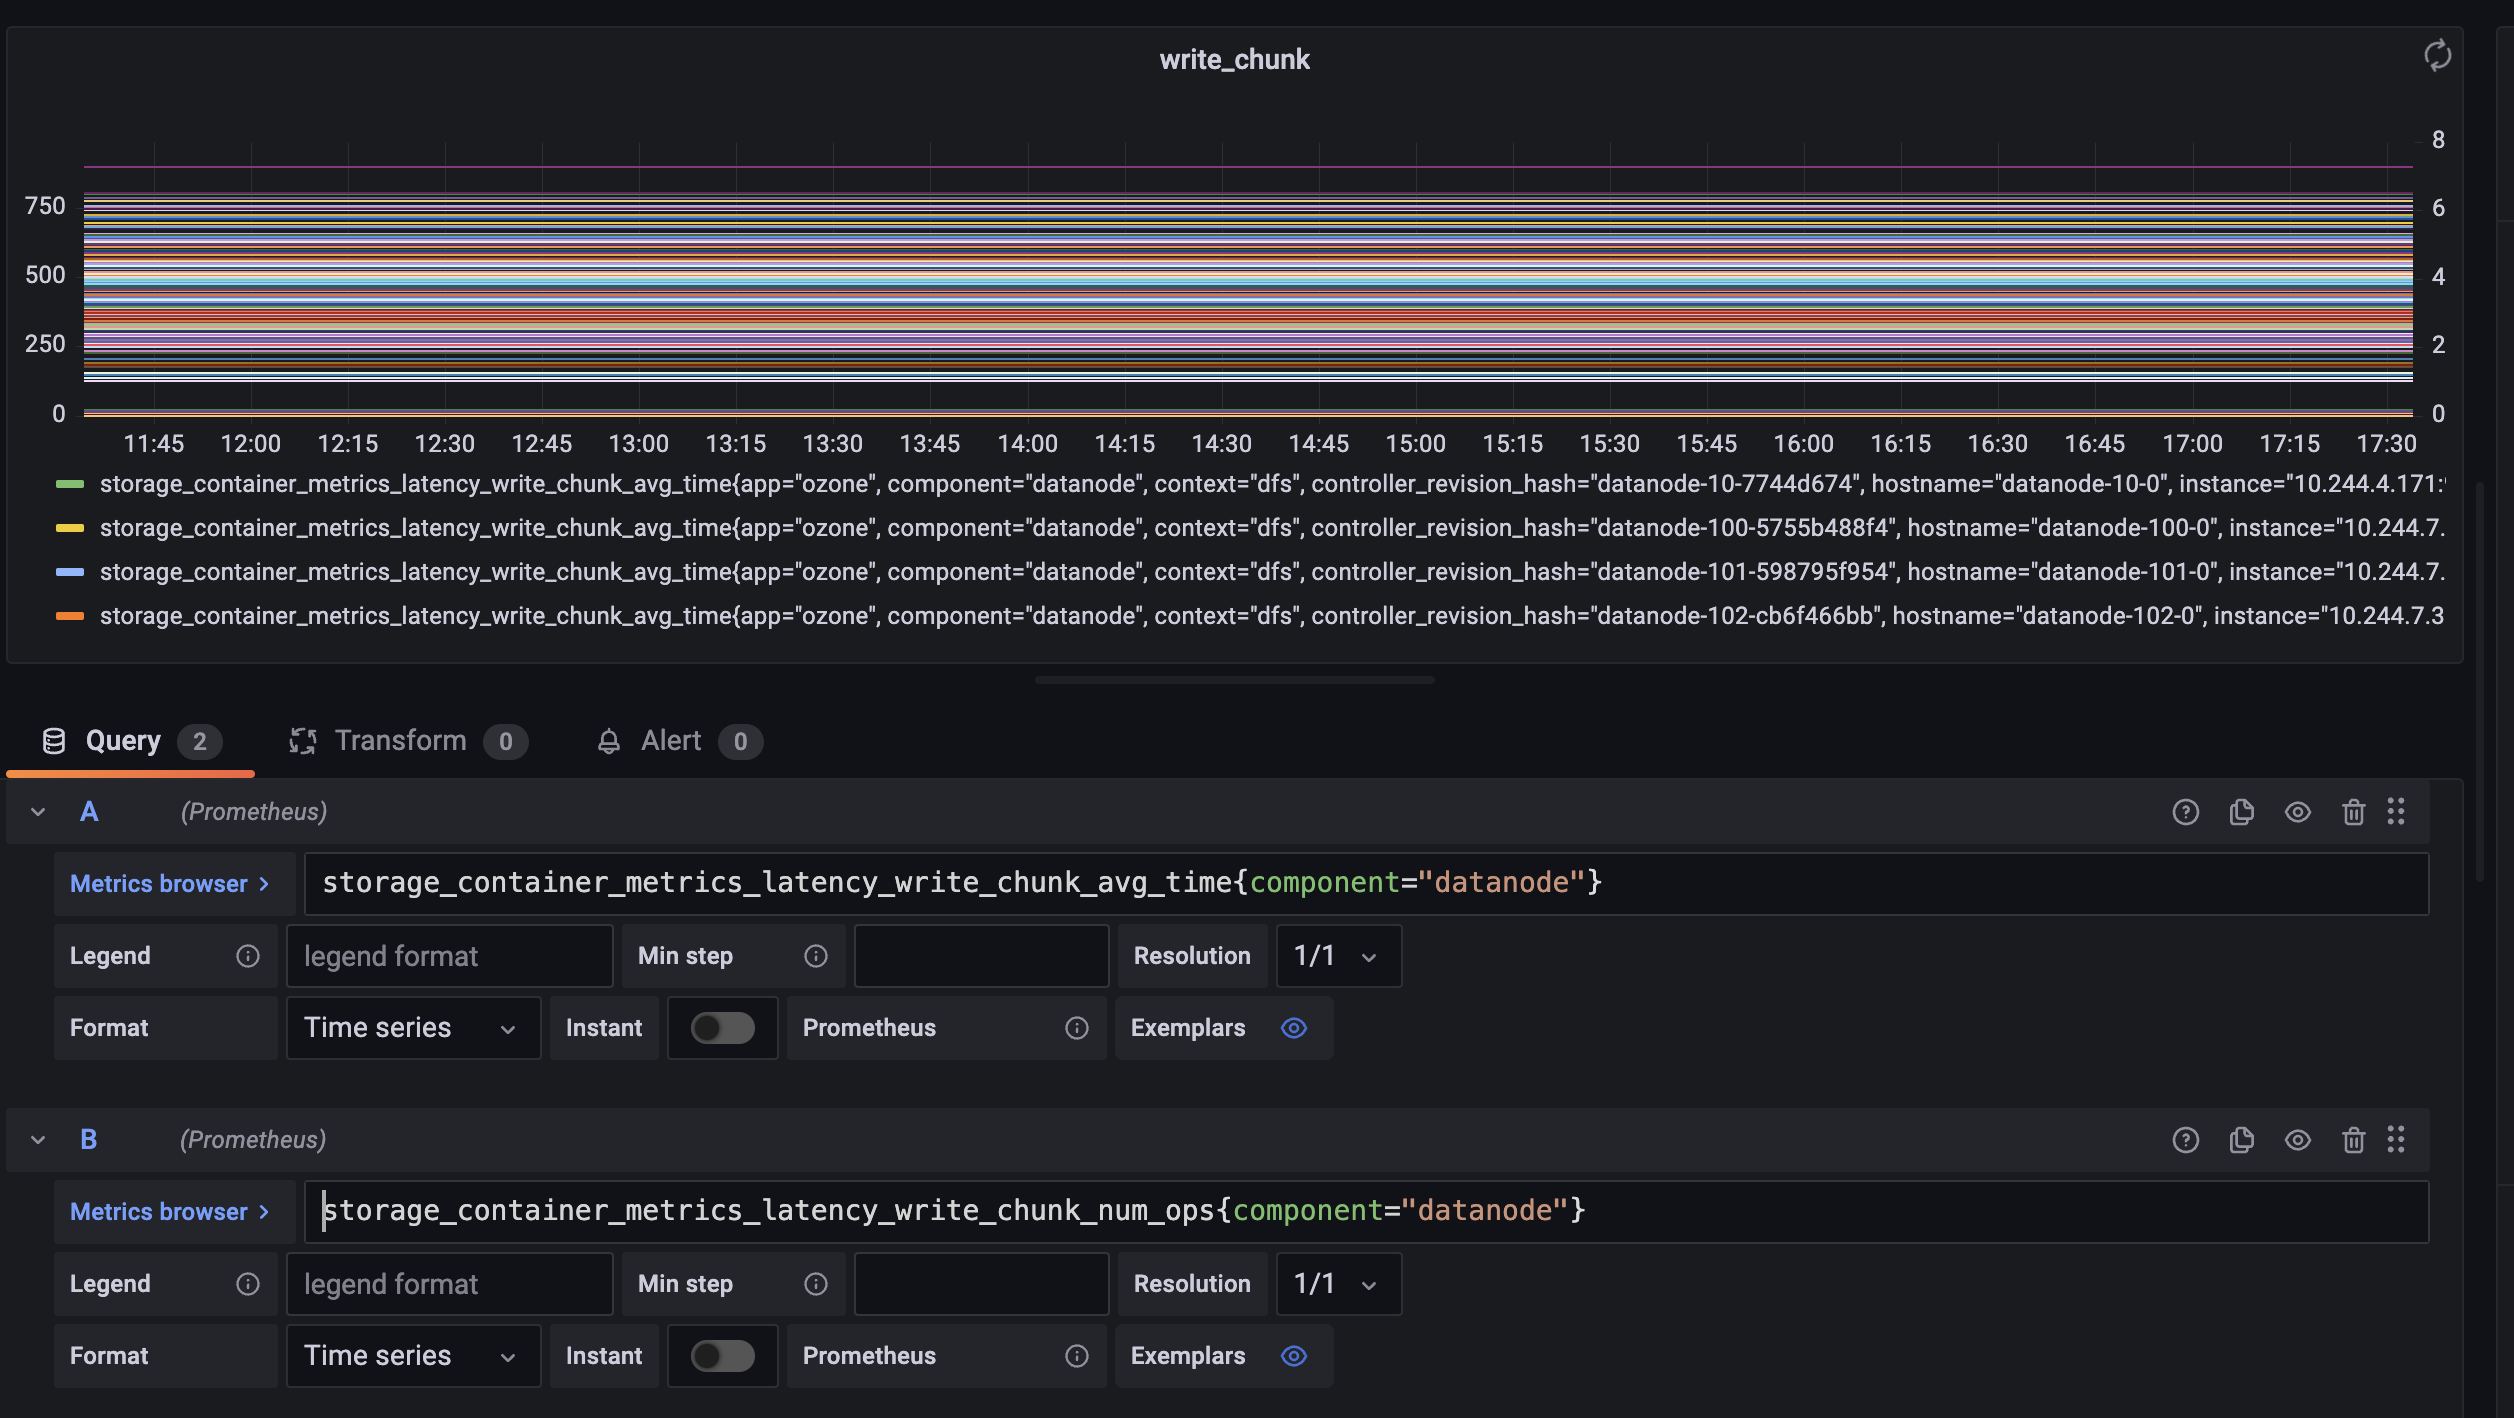Open the Alert tab

coord(670,741)
